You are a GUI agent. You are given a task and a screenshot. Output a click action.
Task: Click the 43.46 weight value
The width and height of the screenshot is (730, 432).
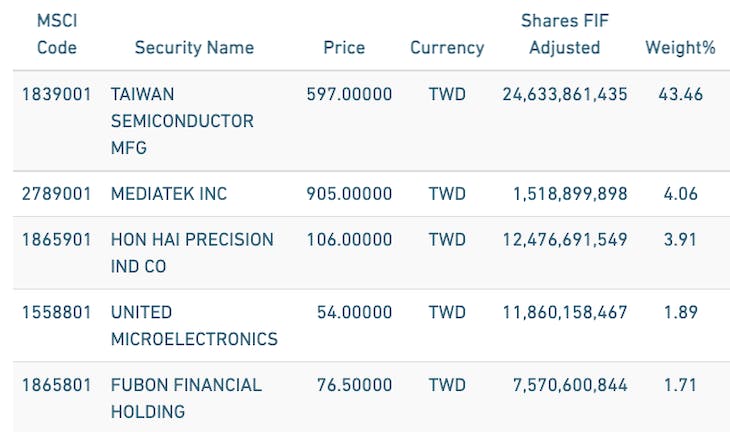coord(681,94)
